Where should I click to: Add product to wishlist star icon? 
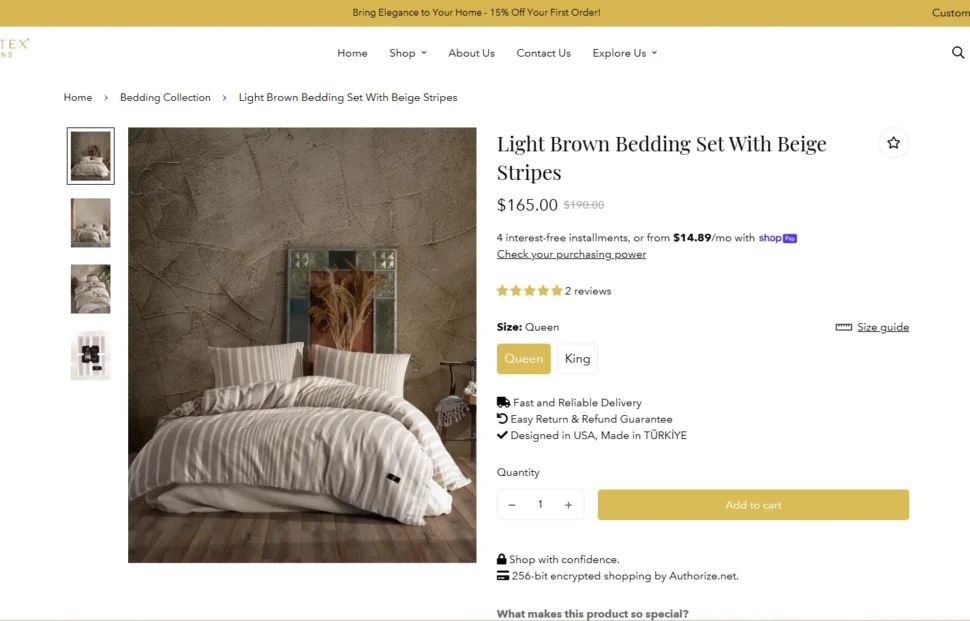893,143
